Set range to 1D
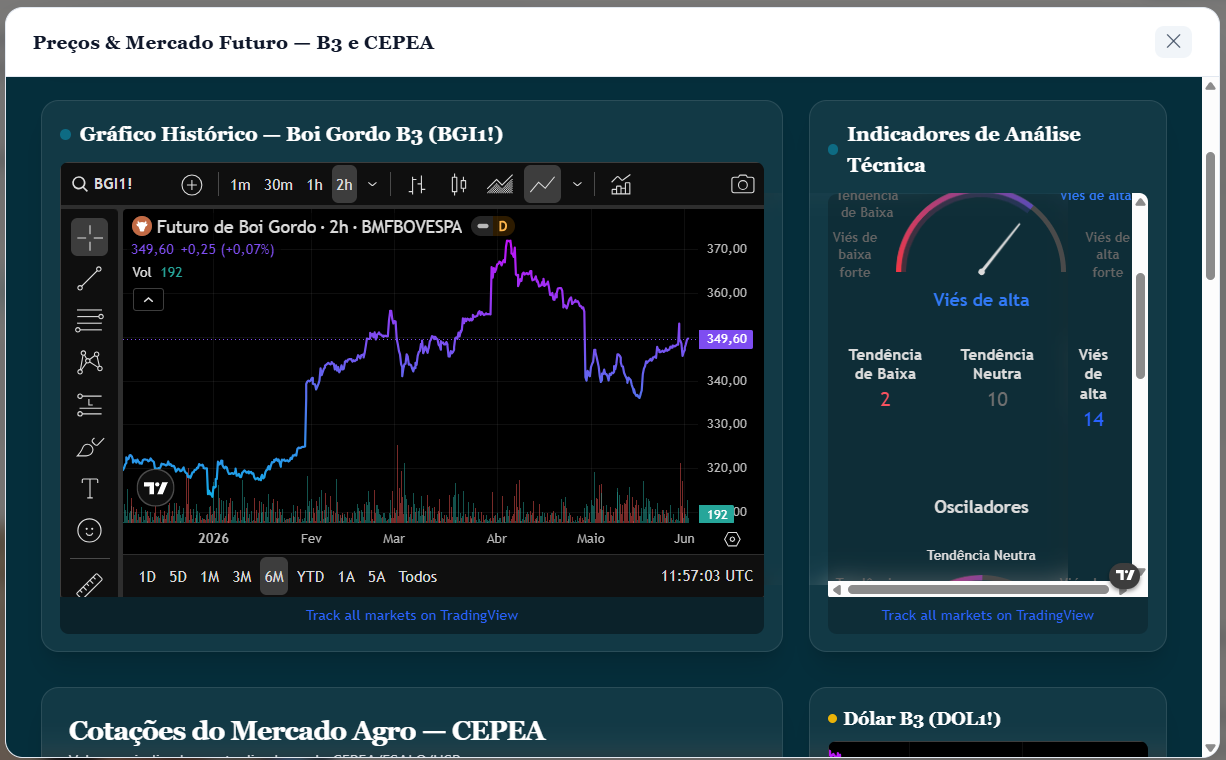 click(x=147, y=577)
